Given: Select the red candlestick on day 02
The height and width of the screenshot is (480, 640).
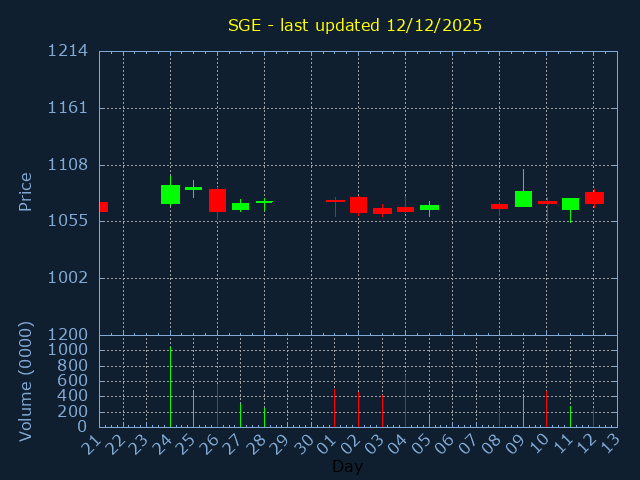Looking at the screenshot, I should 358,205.
